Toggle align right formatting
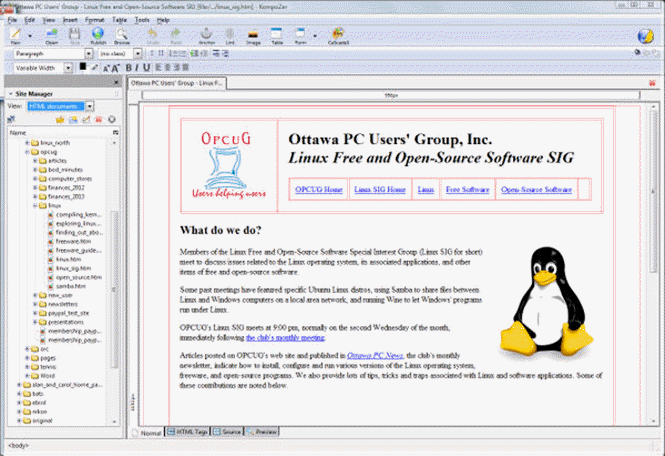Screen dimensions: 665x456 coord(177,67)
